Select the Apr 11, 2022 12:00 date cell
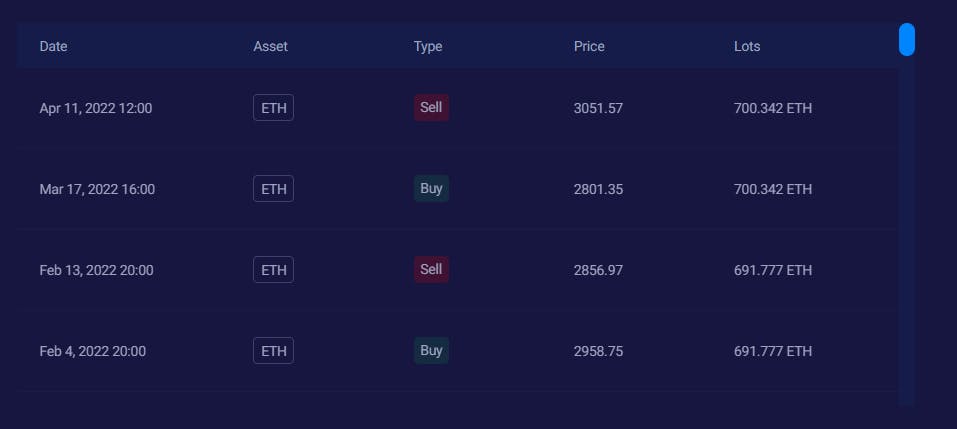957x429 pixels. tap(96, 108)
